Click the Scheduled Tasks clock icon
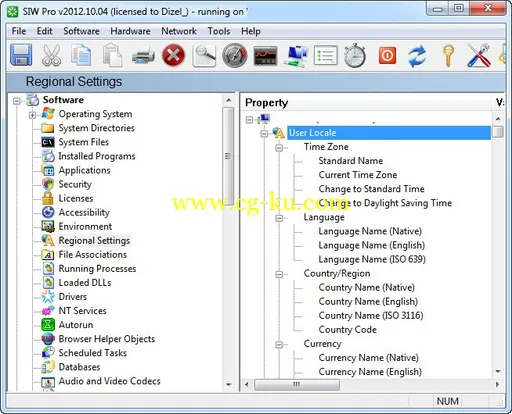 (48, 352)
